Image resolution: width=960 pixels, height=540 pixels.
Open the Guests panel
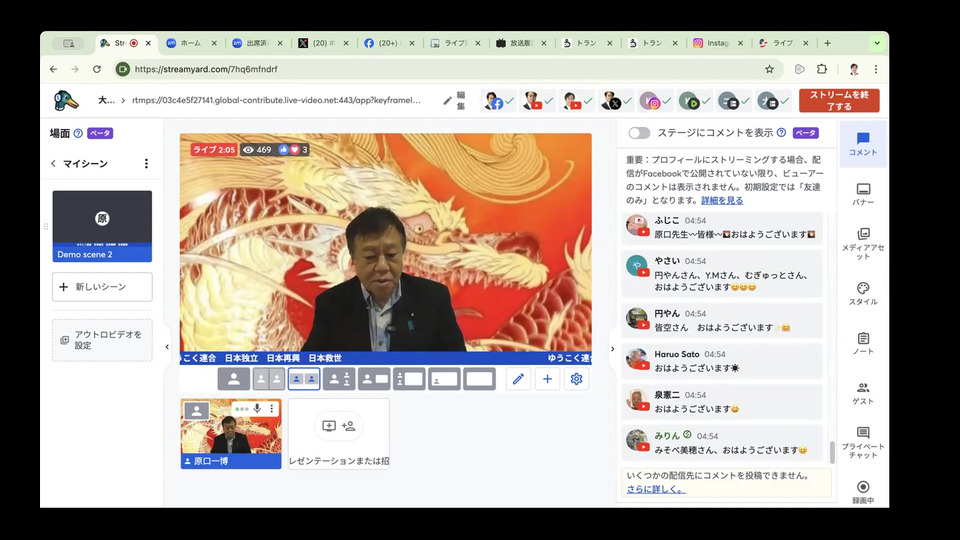pyautogui.click(x=863, y=393)
